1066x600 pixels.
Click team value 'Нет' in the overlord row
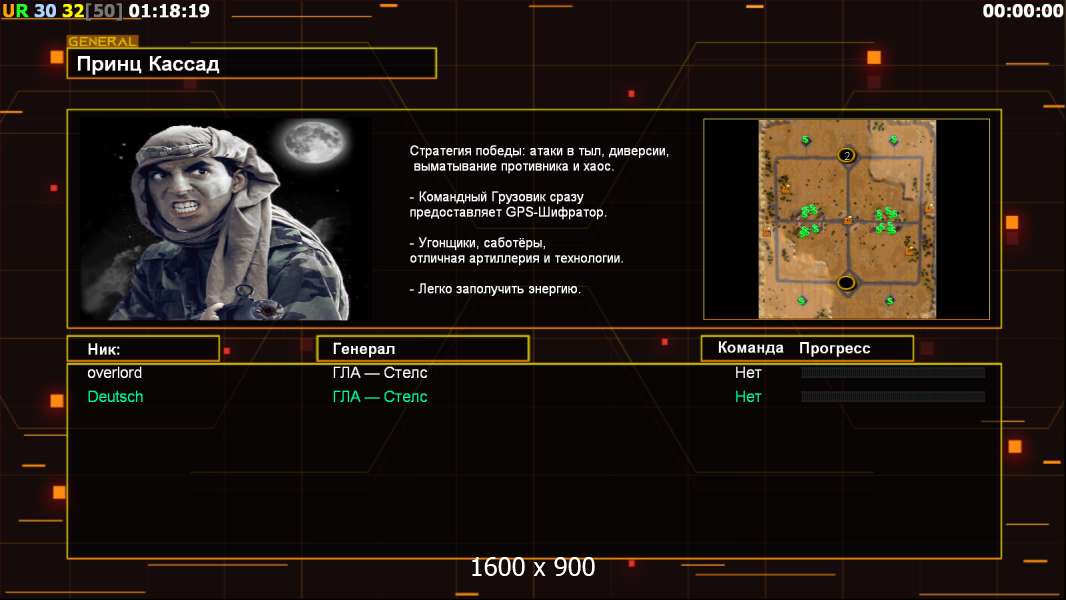(x=748, y=372)
